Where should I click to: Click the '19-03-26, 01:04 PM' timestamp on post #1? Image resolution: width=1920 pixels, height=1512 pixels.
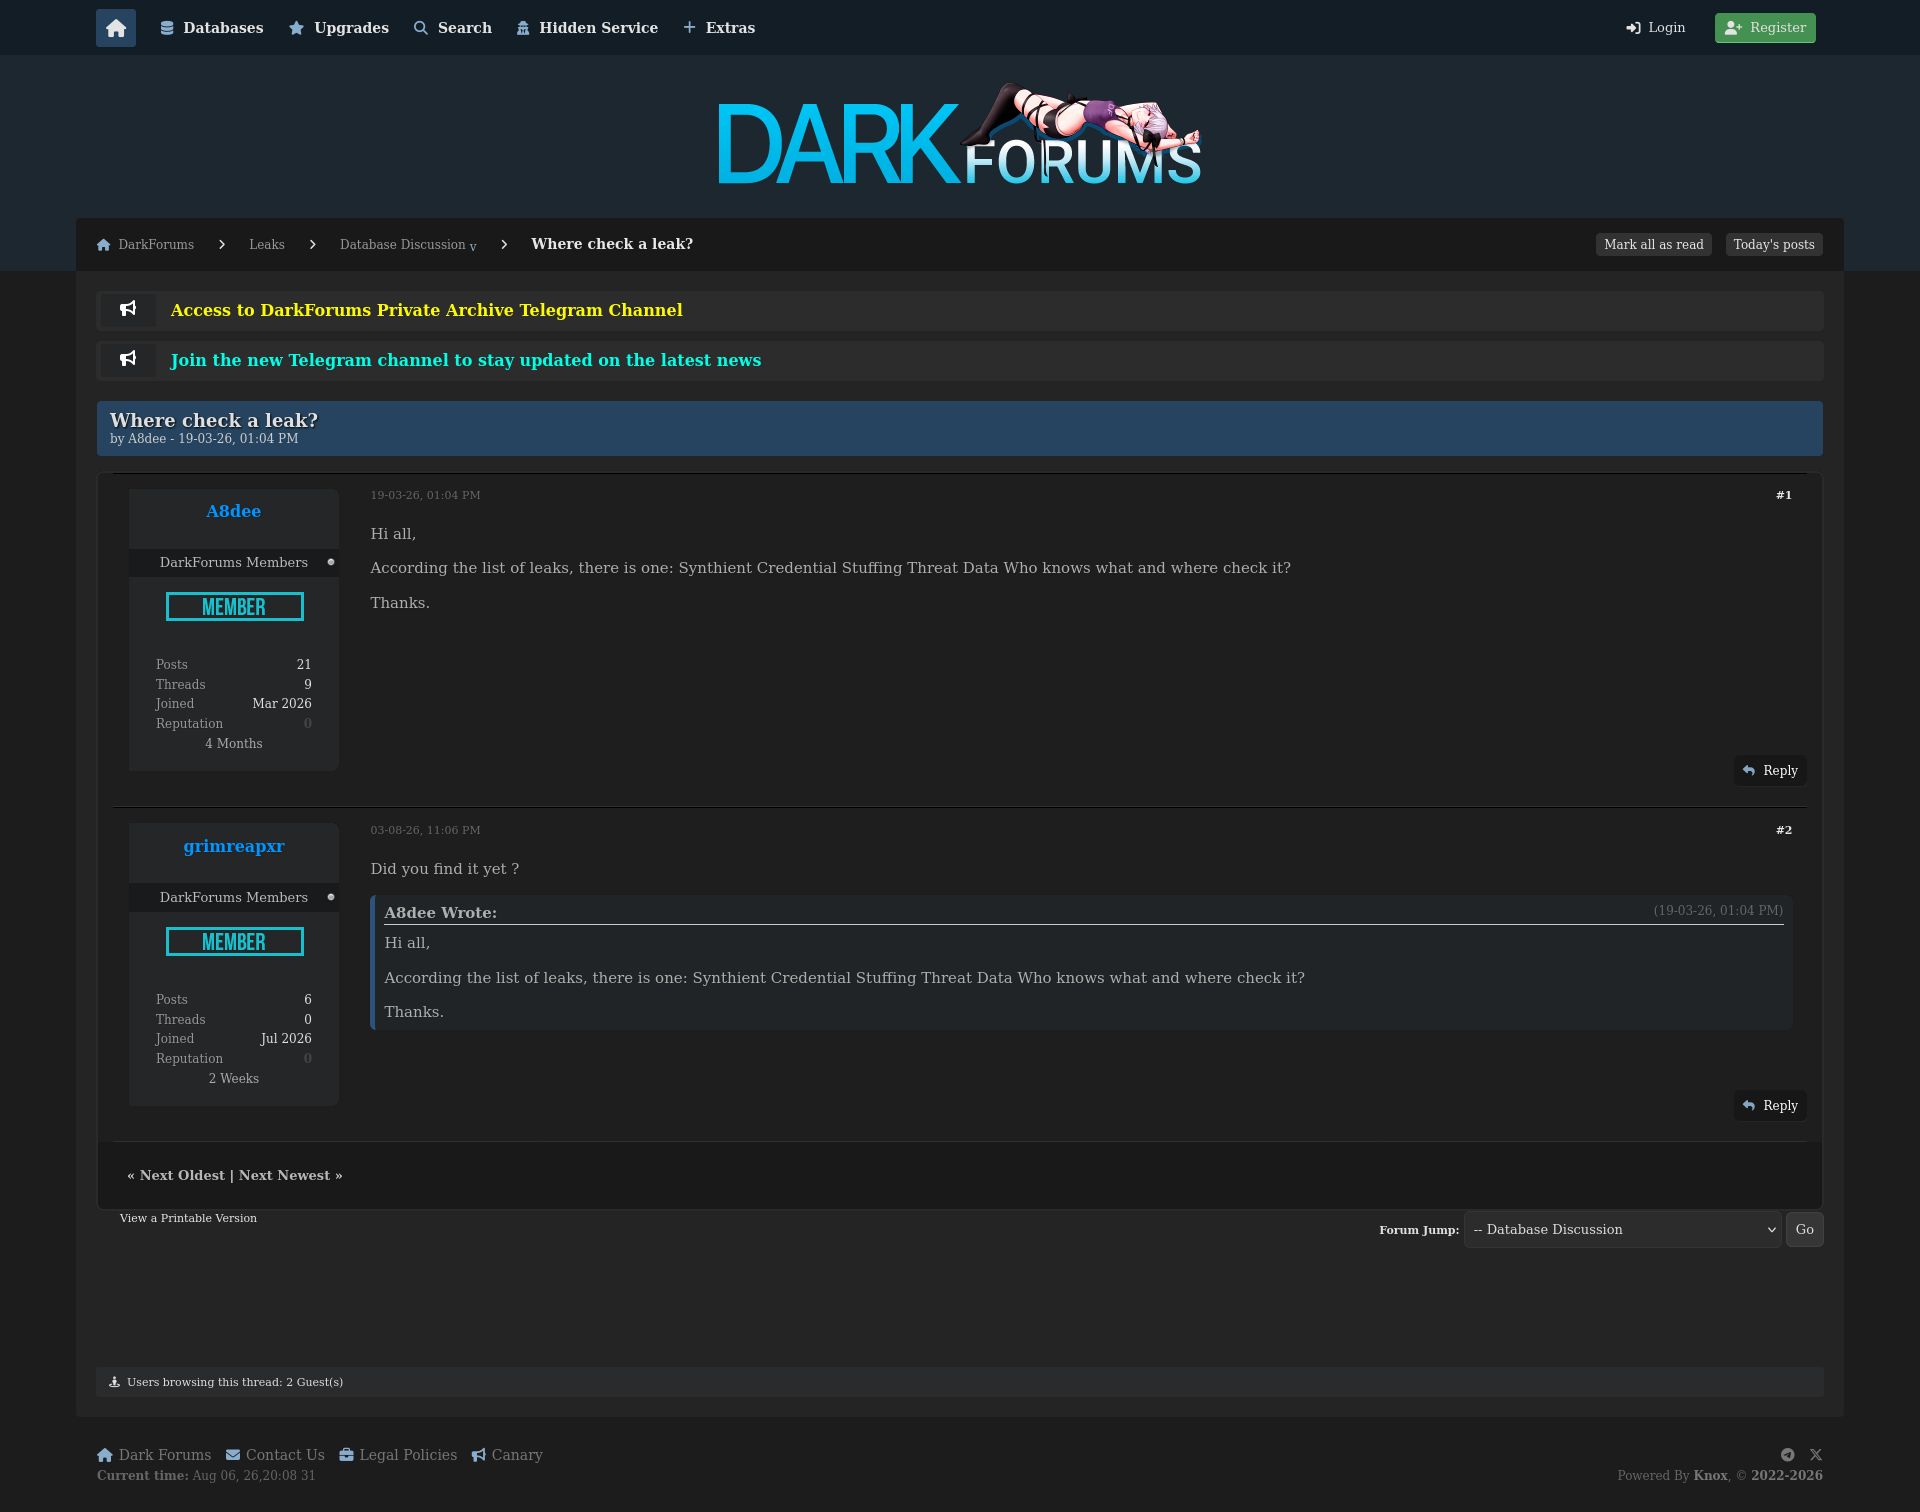click(425, 495)
